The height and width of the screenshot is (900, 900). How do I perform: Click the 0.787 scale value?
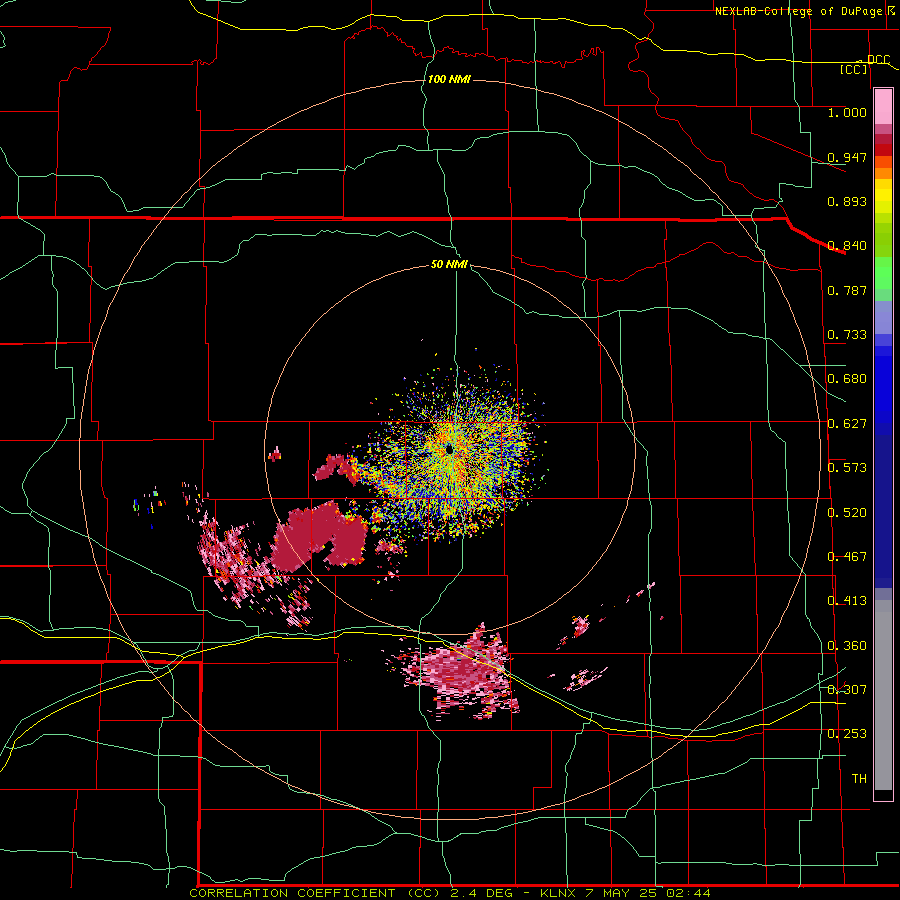(847, 290)
